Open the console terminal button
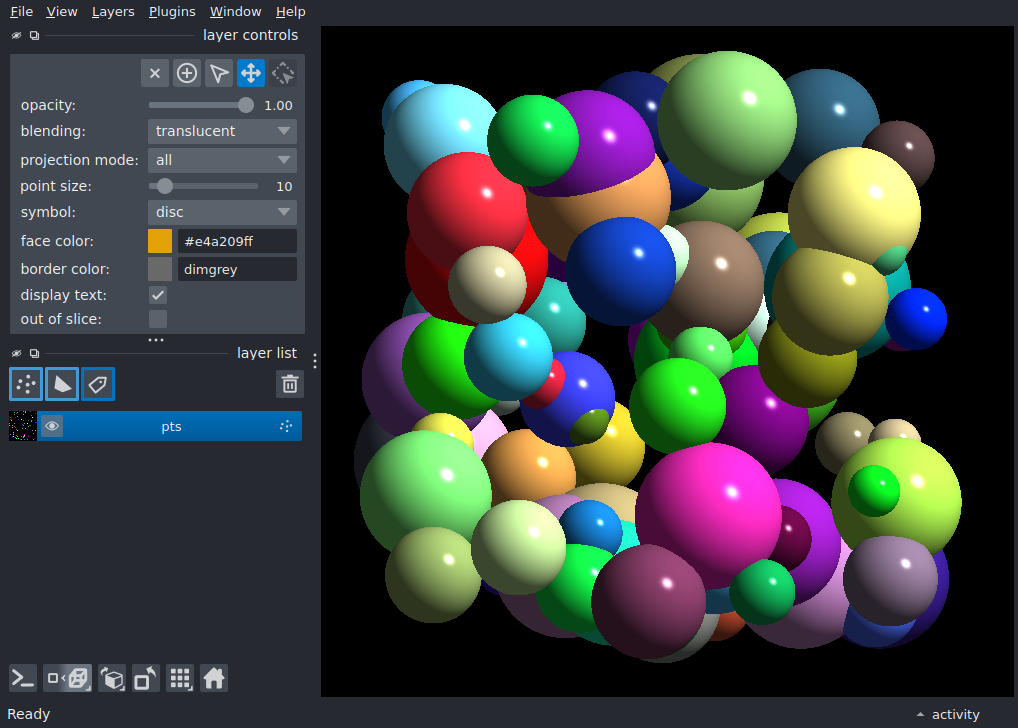Image resolution: width=1018 pixels, height=728 pixels. (x=23, y=679)
